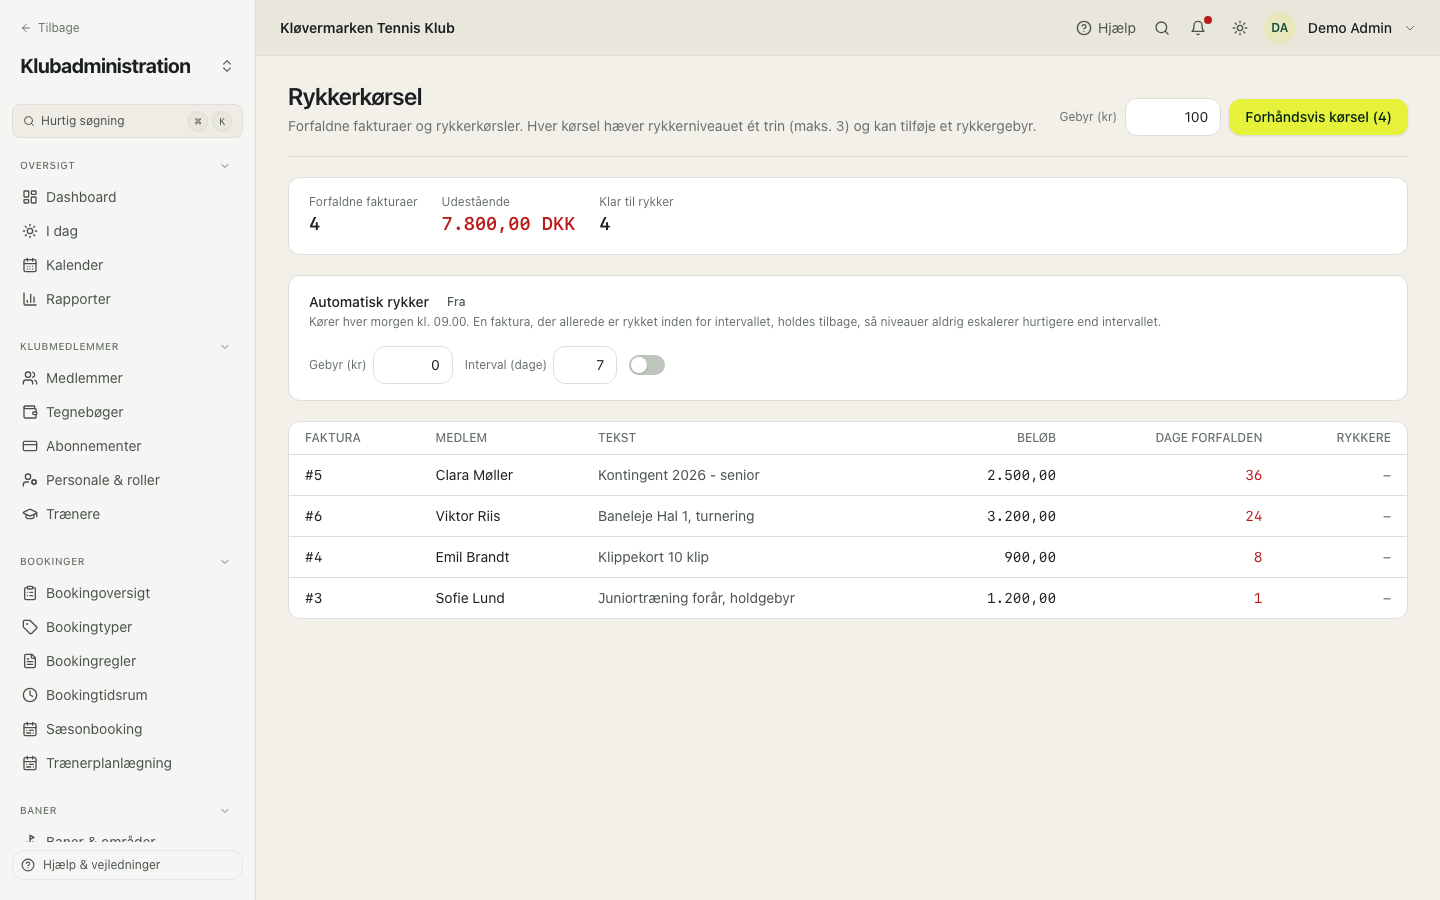Image resolution: width=1440 pixels, height=900 pixels.
Task: Click Forhåndsvis kørsel (4) button
Action: coord(1318,117)
